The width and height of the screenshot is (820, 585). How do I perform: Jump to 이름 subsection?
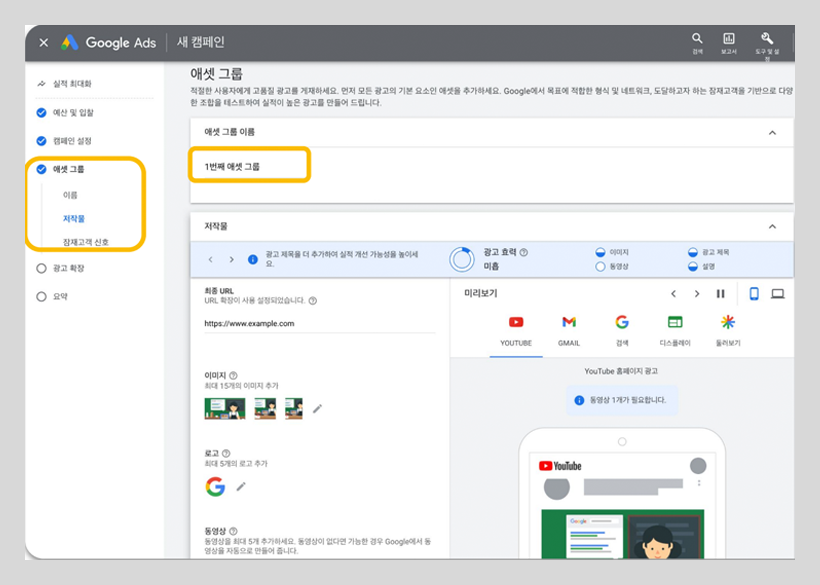(70, 195)
